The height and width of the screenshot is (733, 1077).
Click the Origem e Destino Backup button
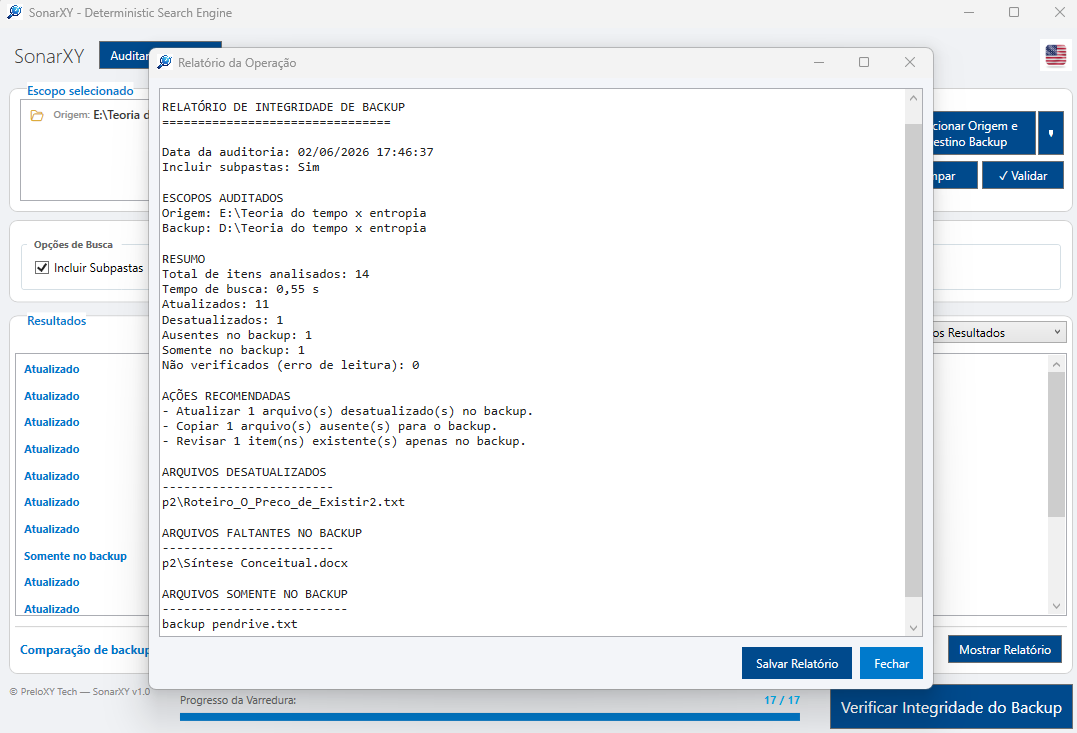(x=984, y=133)
